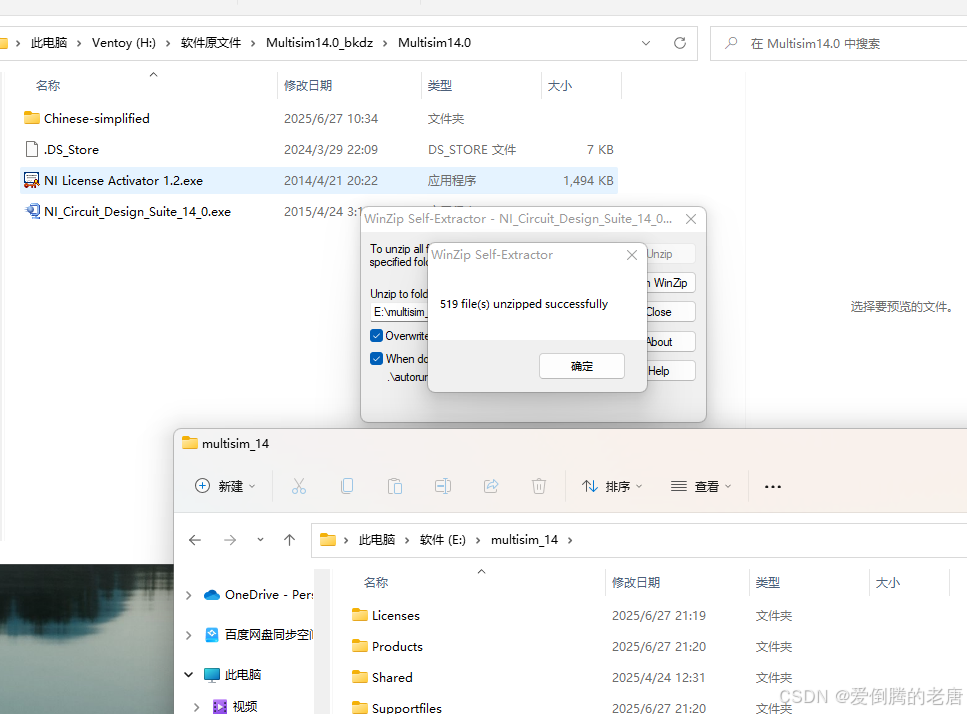Collapse the 此电脑 tree item
The height and width of the screenshot is (714, 967).
189,675
